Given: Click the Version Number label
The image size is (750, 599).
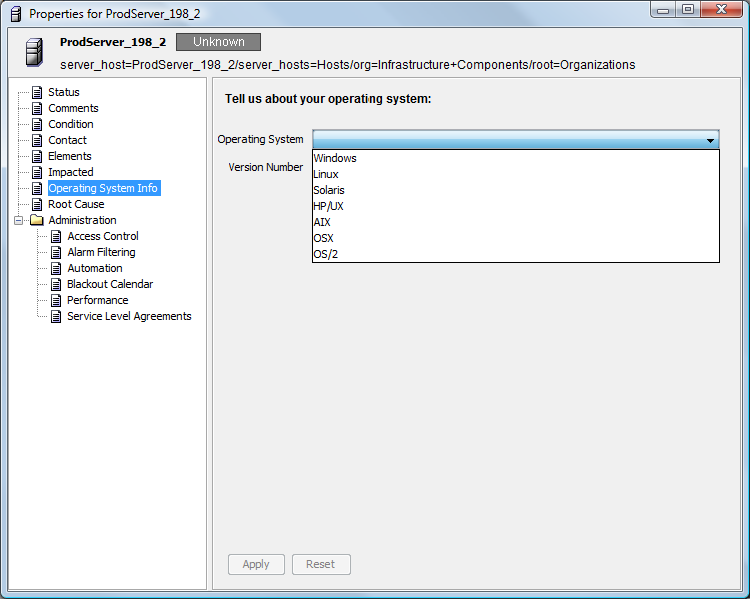Looking at the screenshot, I should tap(265, 167).
